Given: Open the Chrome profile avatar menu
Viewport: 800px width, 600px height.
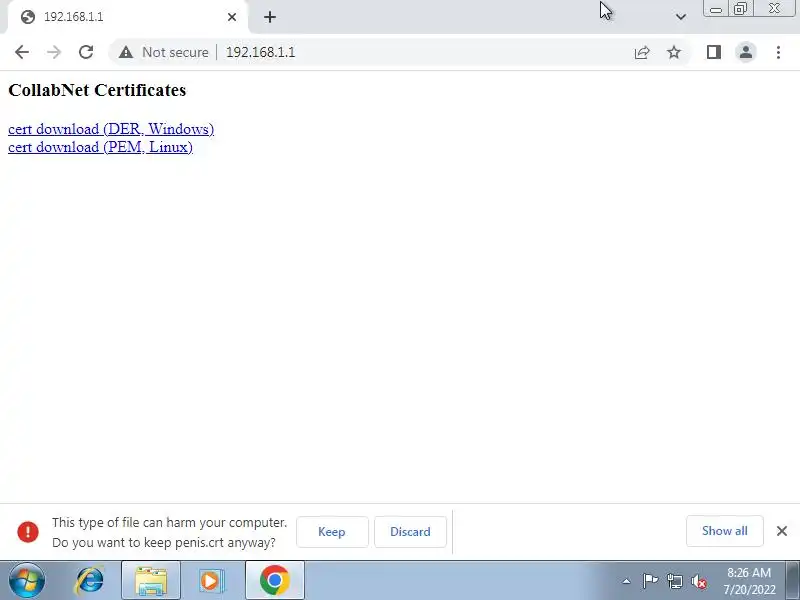Looking at the screenshot, I should (x=746, y=52).
